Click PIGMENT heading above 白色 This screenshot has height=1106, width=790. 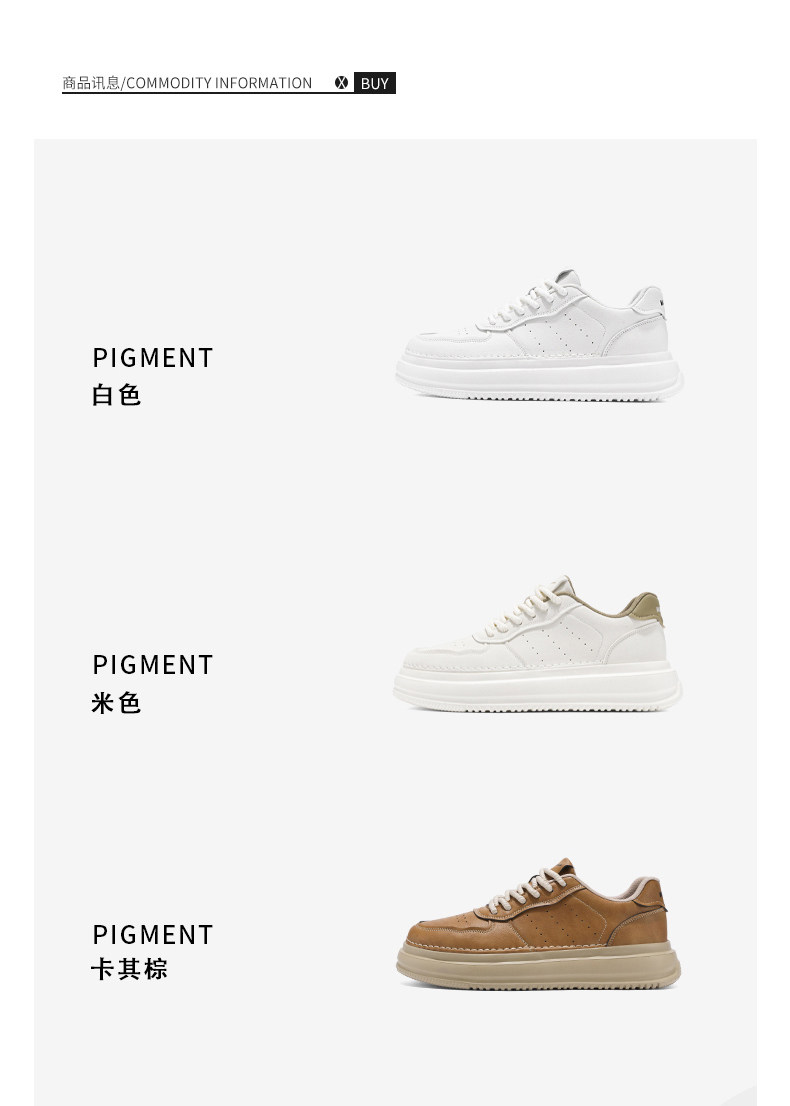[x=152, y=358]
